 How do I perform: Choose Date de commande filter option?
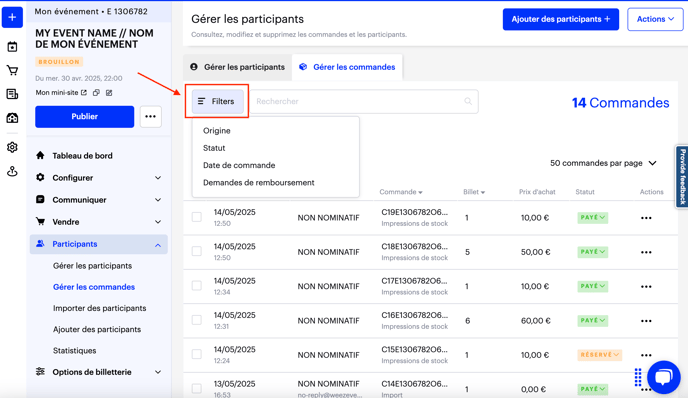239,165
